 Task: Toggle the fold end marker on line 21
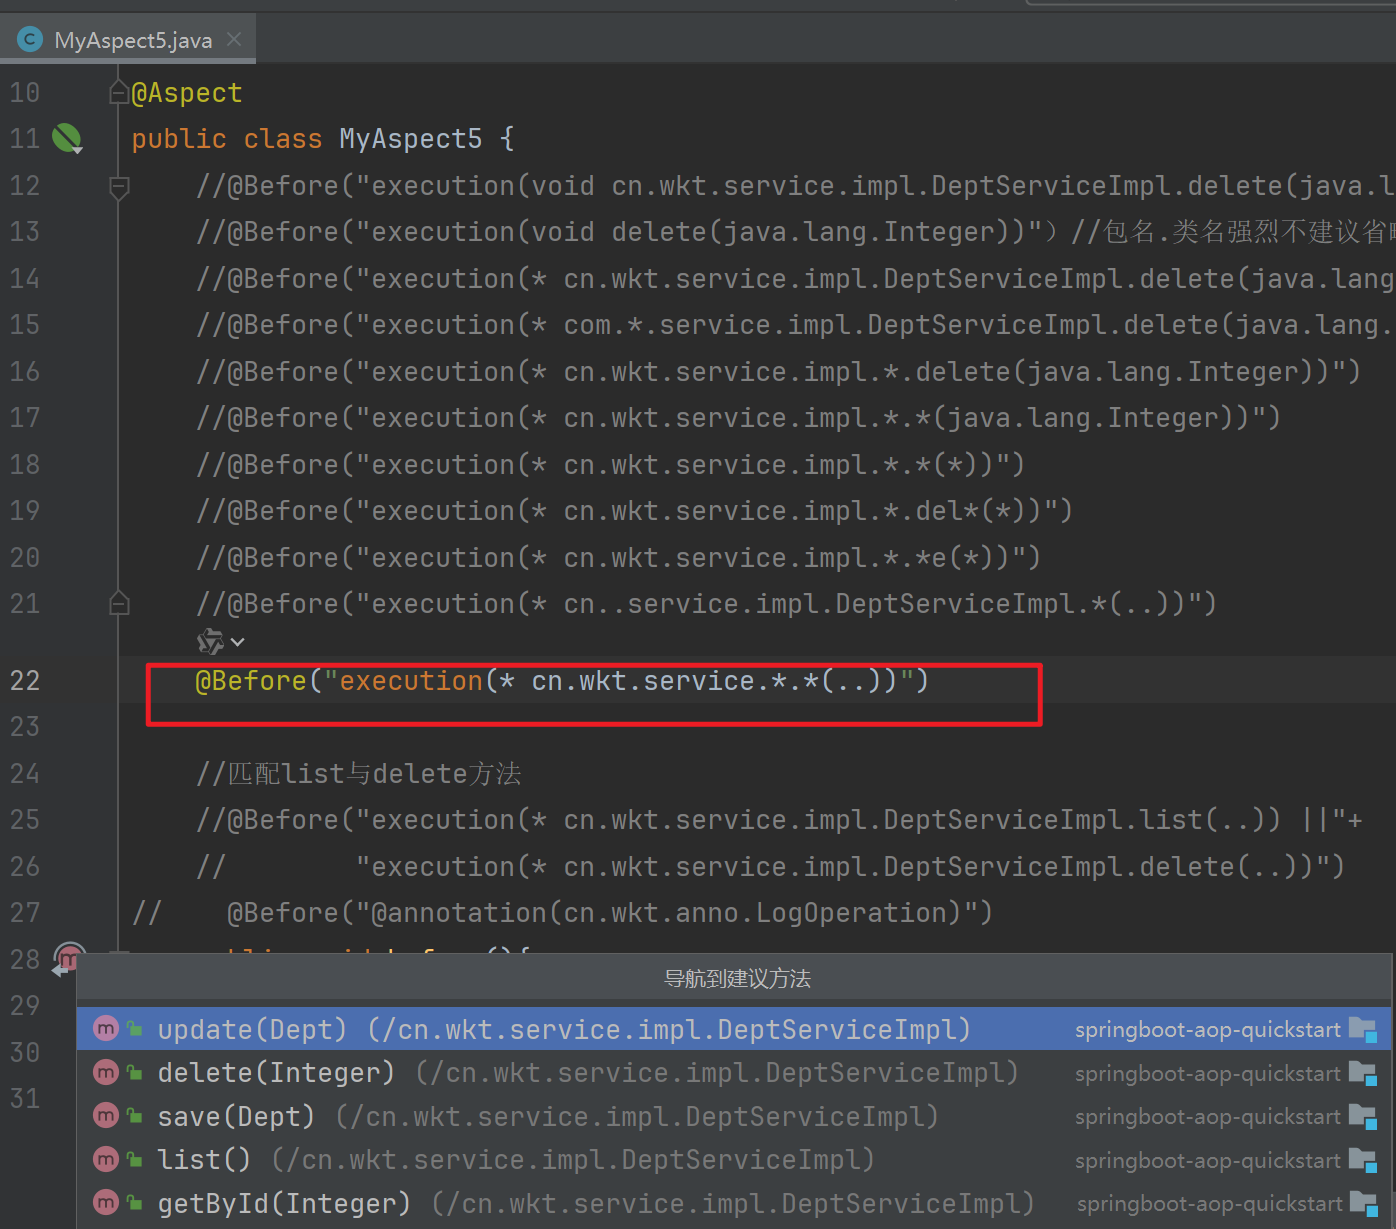[x=118, y=603]
